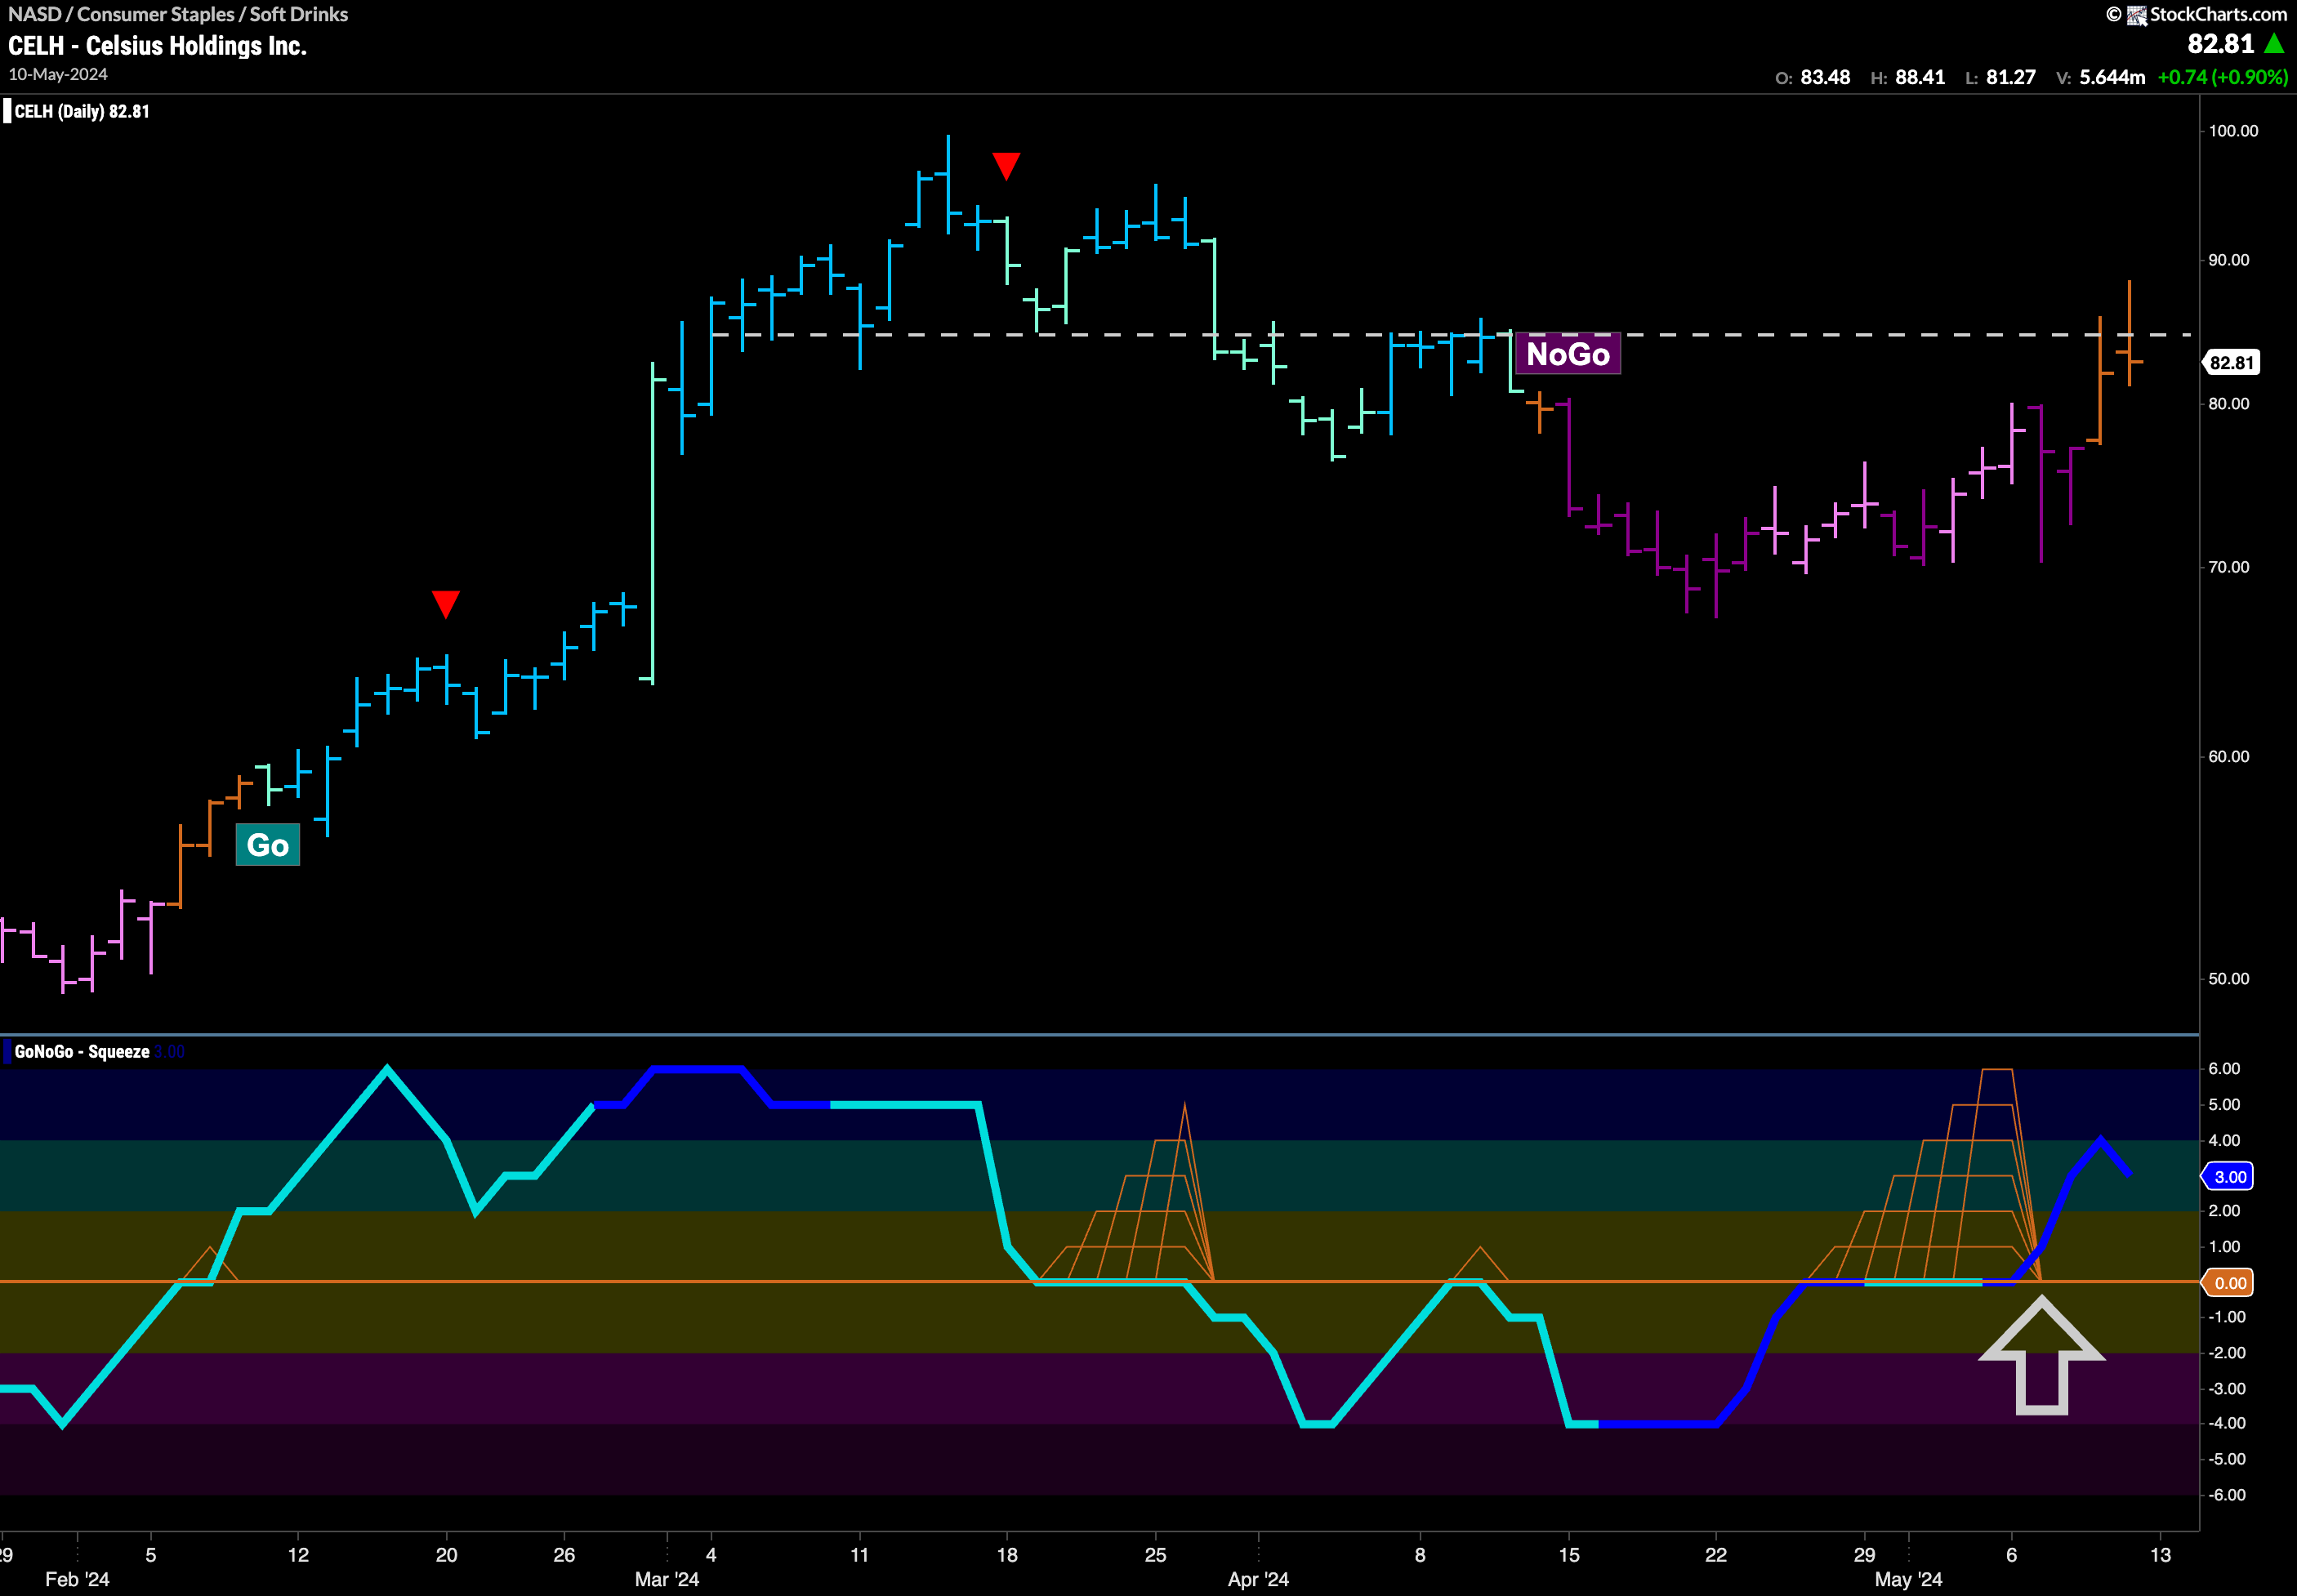Click the Feb '24 date axis label
The image size is (2297, 1596).
coord(77,1579)
